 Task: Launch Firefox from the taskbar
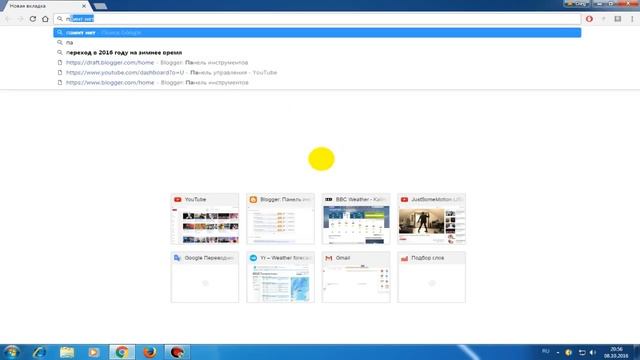pyautogui.click(x=149, y=352)
